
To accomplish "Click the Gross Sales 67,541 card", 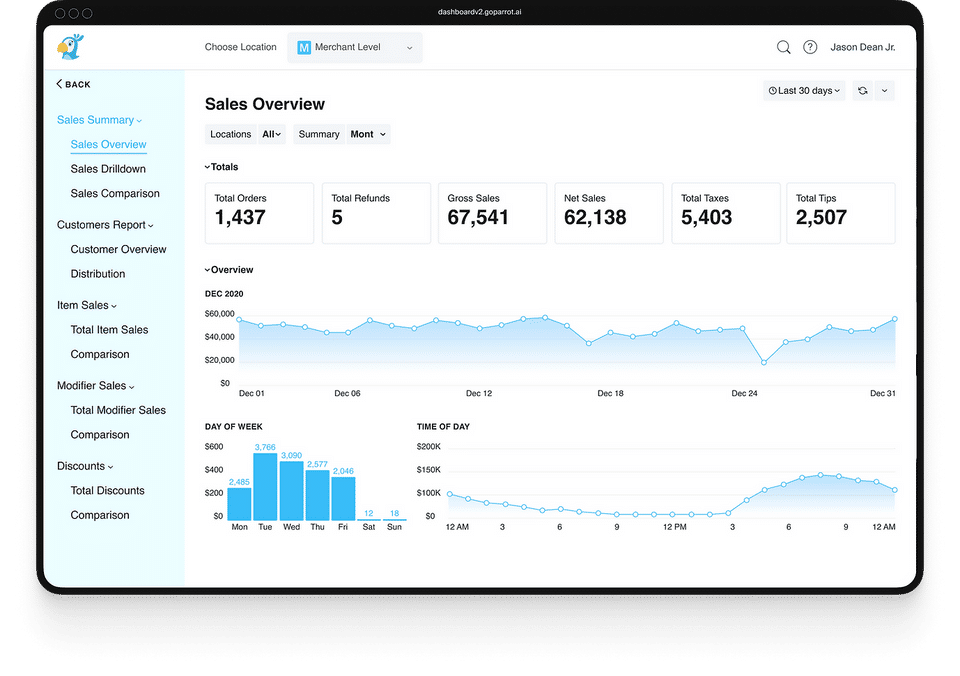I will pyautogui.click(x=492, y=213).
